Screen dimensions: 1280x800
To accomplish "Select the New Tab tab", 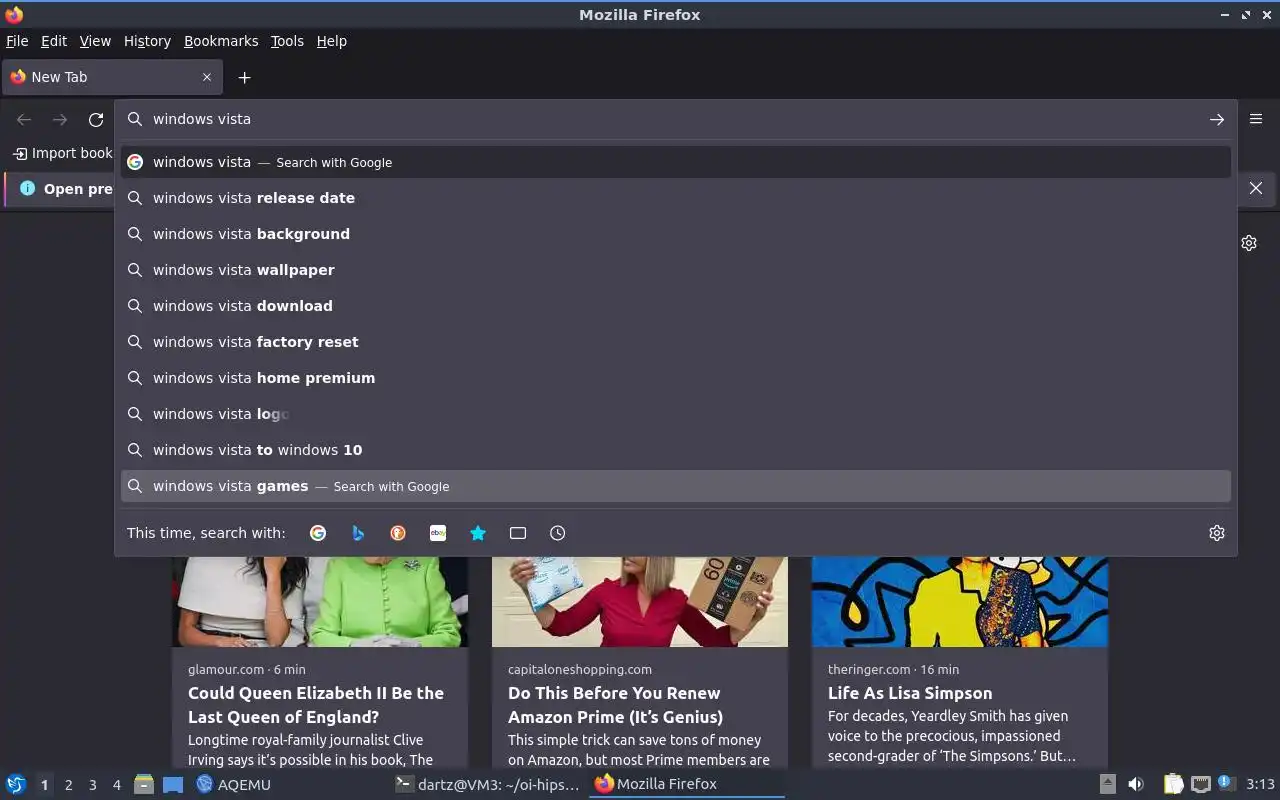I will tap(112, 77).
